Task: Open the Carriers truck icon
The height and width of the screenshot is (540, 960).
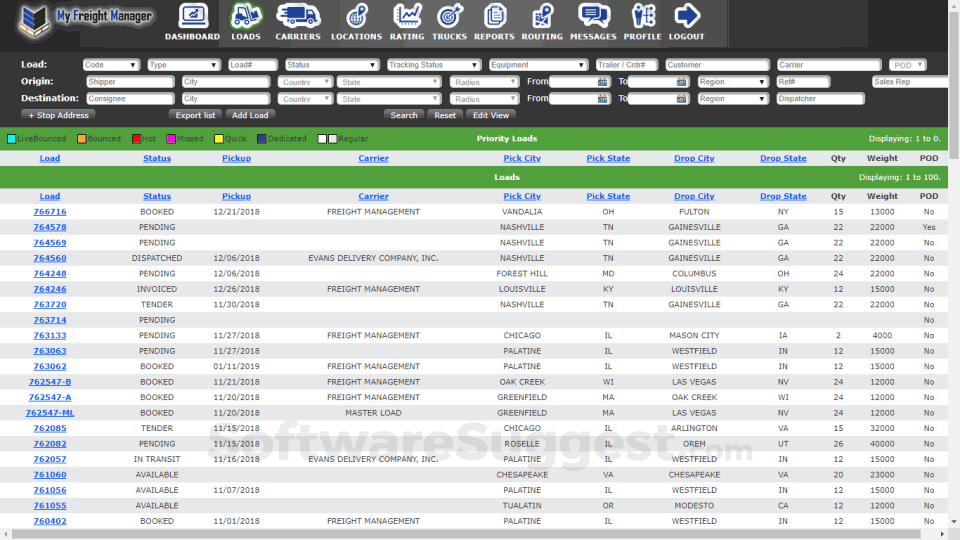Action: point(298,16)
